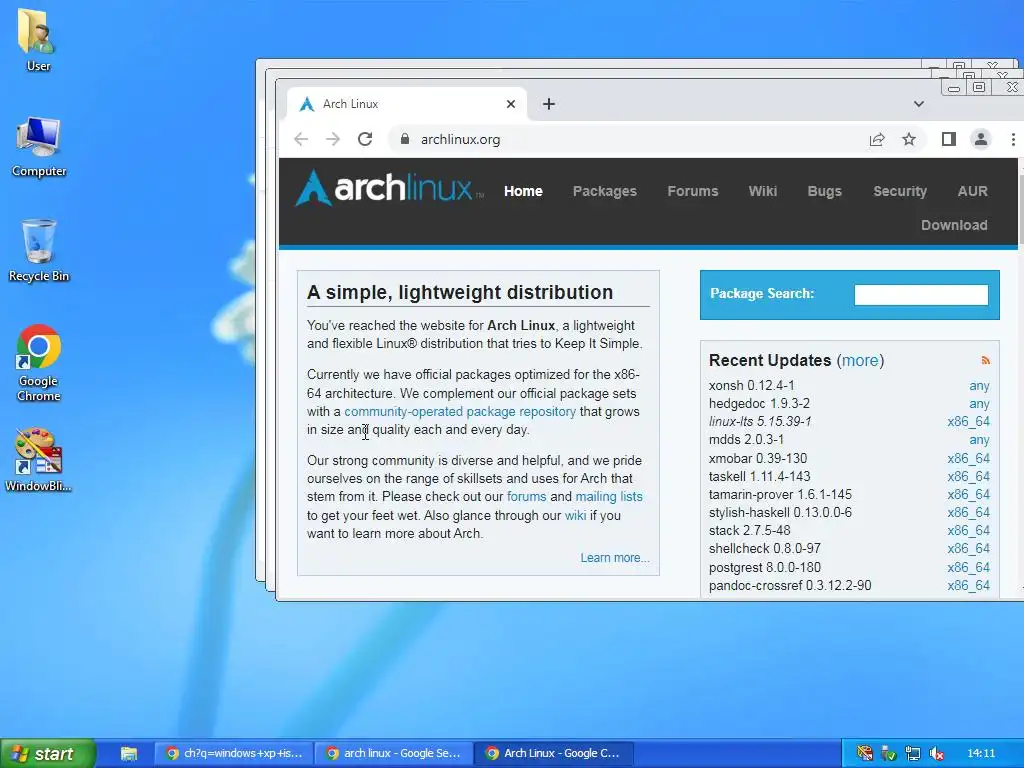The image size is (1024, 768).
Task: Switch to the Arch Linux tab
Action: (406, 104)
